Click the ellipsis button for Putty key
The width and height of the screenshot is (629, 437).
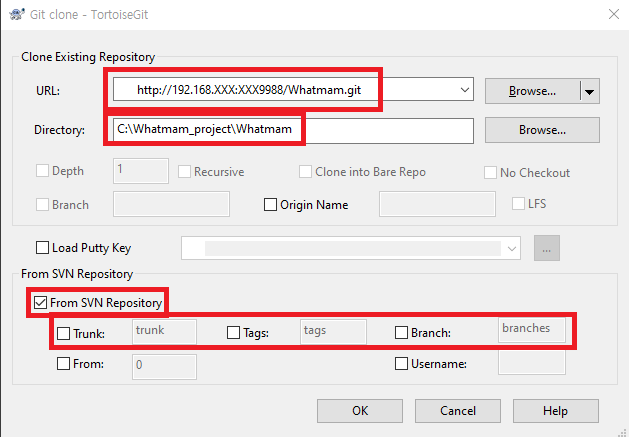coord(546,248)
